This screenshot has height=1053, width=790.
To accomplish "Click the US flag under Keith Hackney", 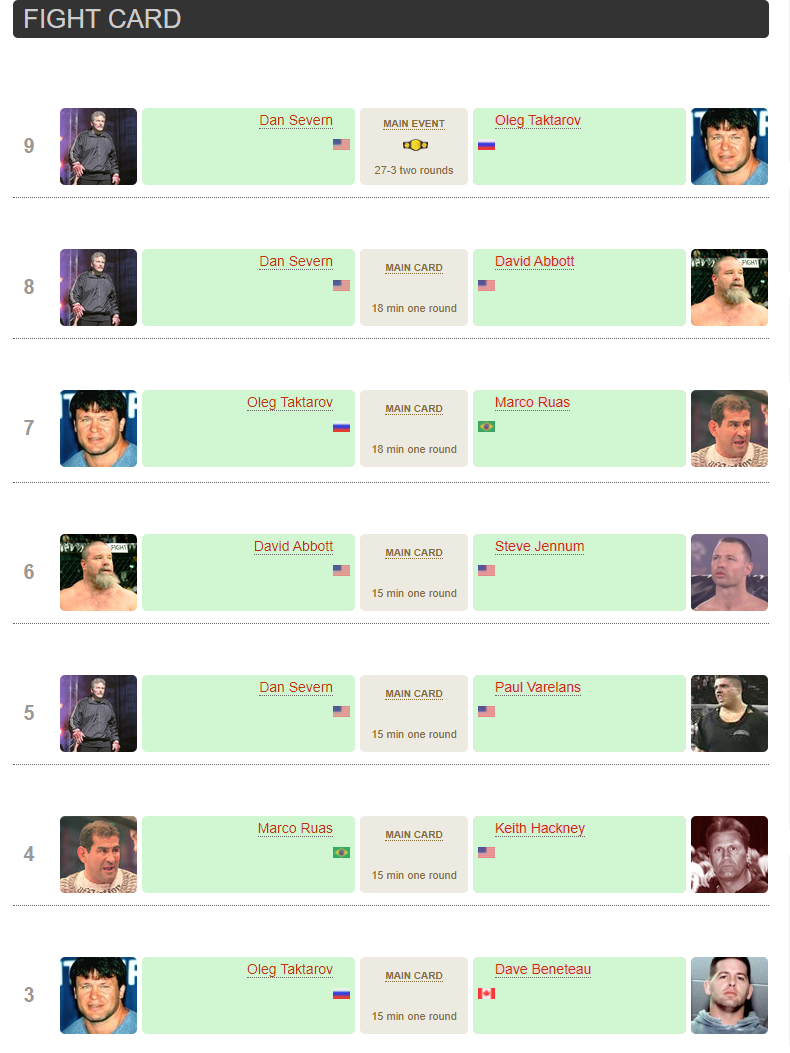I will [x=486, y=853].
